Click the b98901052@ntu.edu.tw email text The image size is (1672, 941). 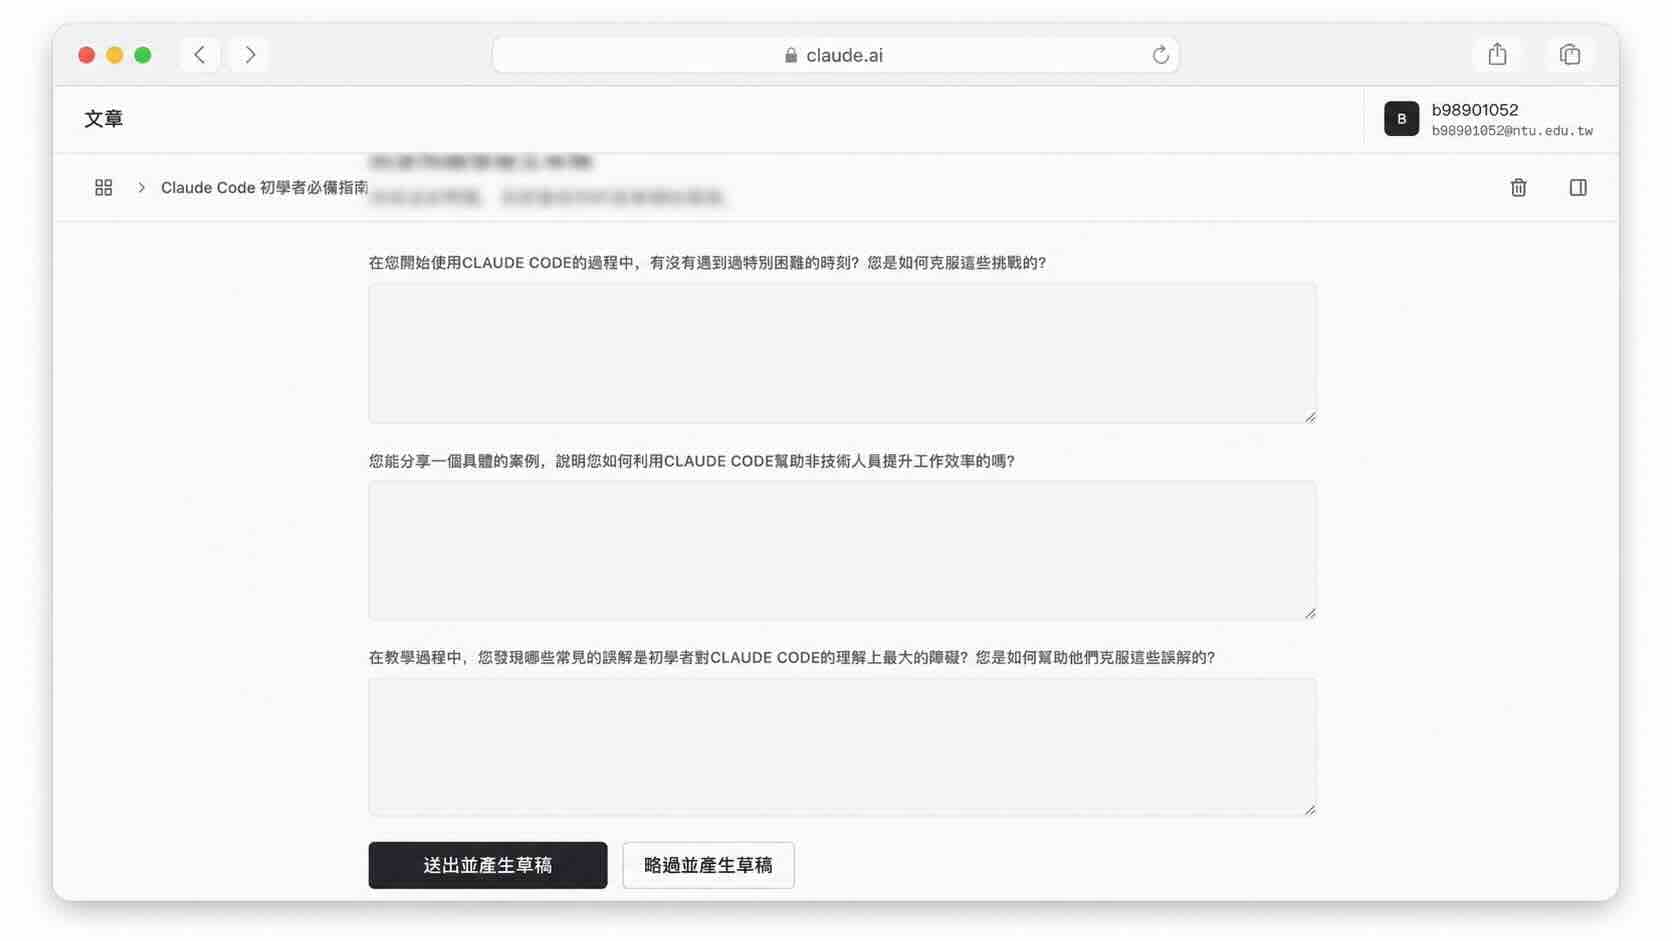[x=1512, y=131]
